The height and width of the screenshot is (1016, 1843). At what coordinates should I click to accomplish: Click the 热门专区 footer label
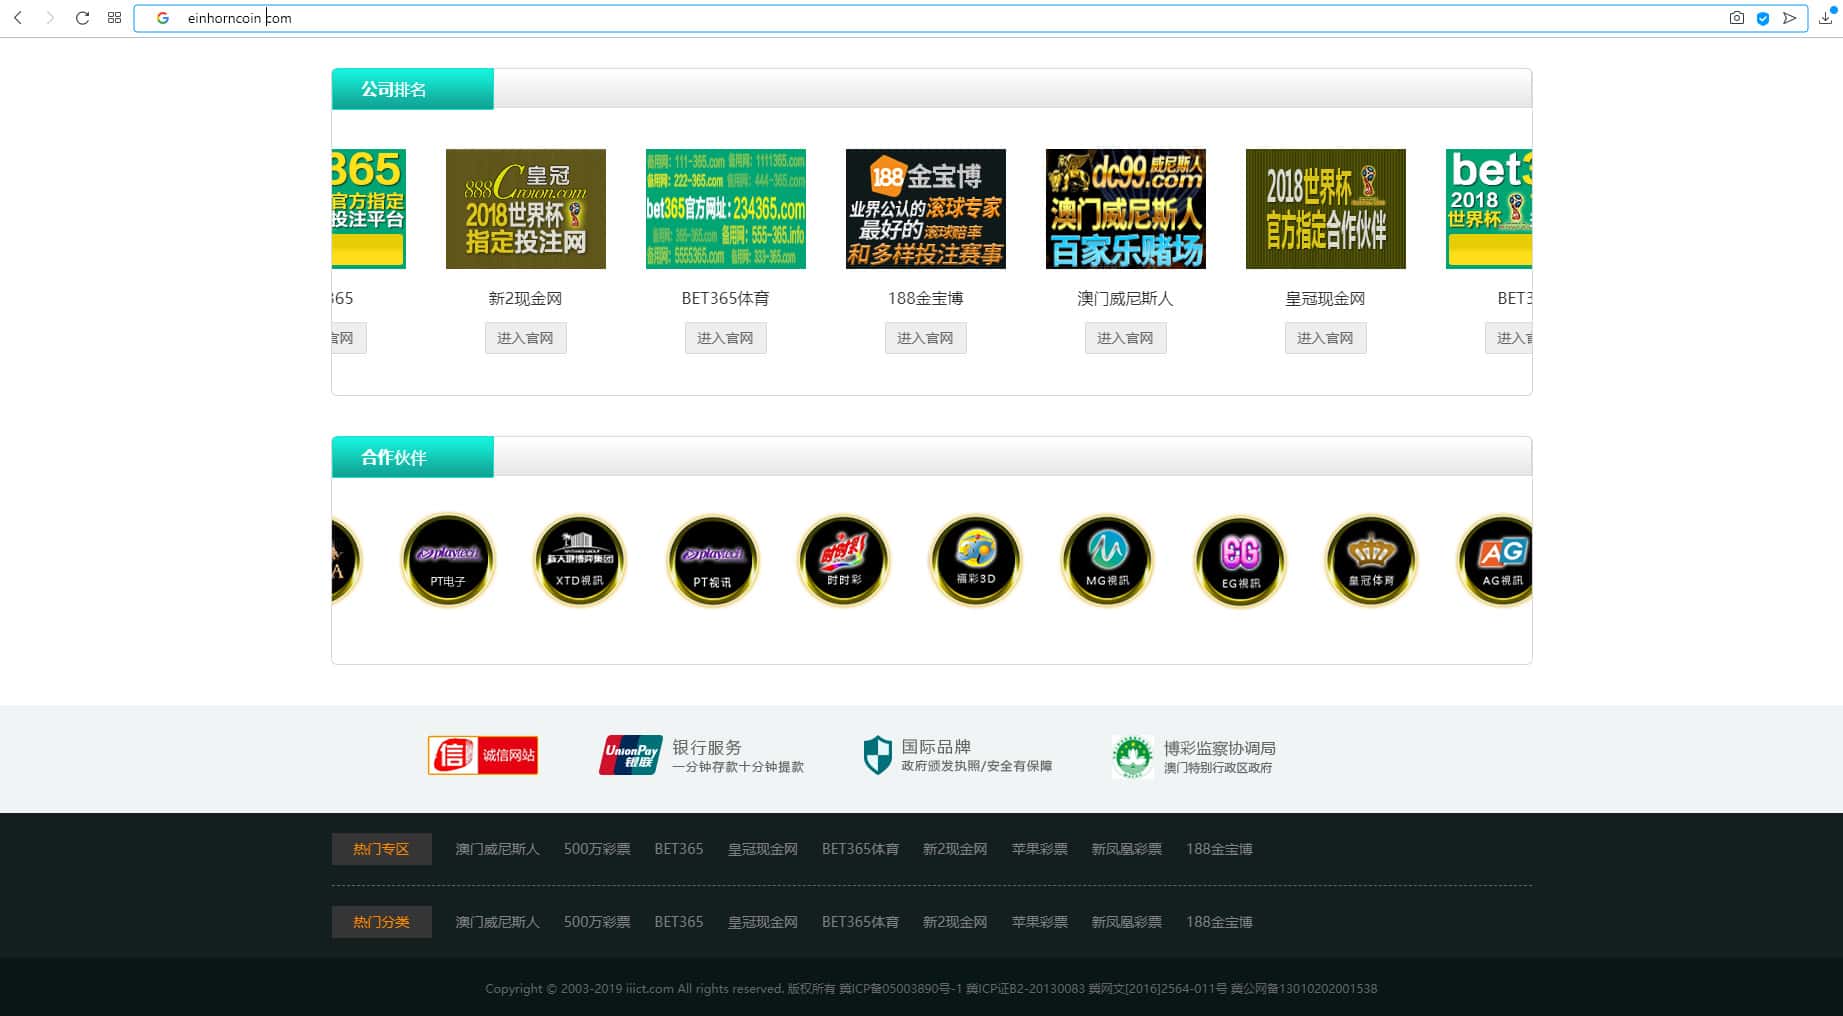[382, 849]
